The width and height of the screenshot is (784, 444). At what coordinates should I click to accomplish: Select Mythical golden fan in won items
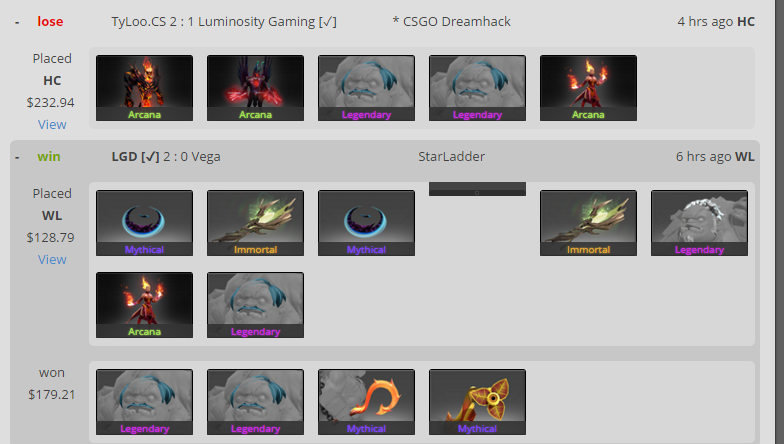[478, 402]
